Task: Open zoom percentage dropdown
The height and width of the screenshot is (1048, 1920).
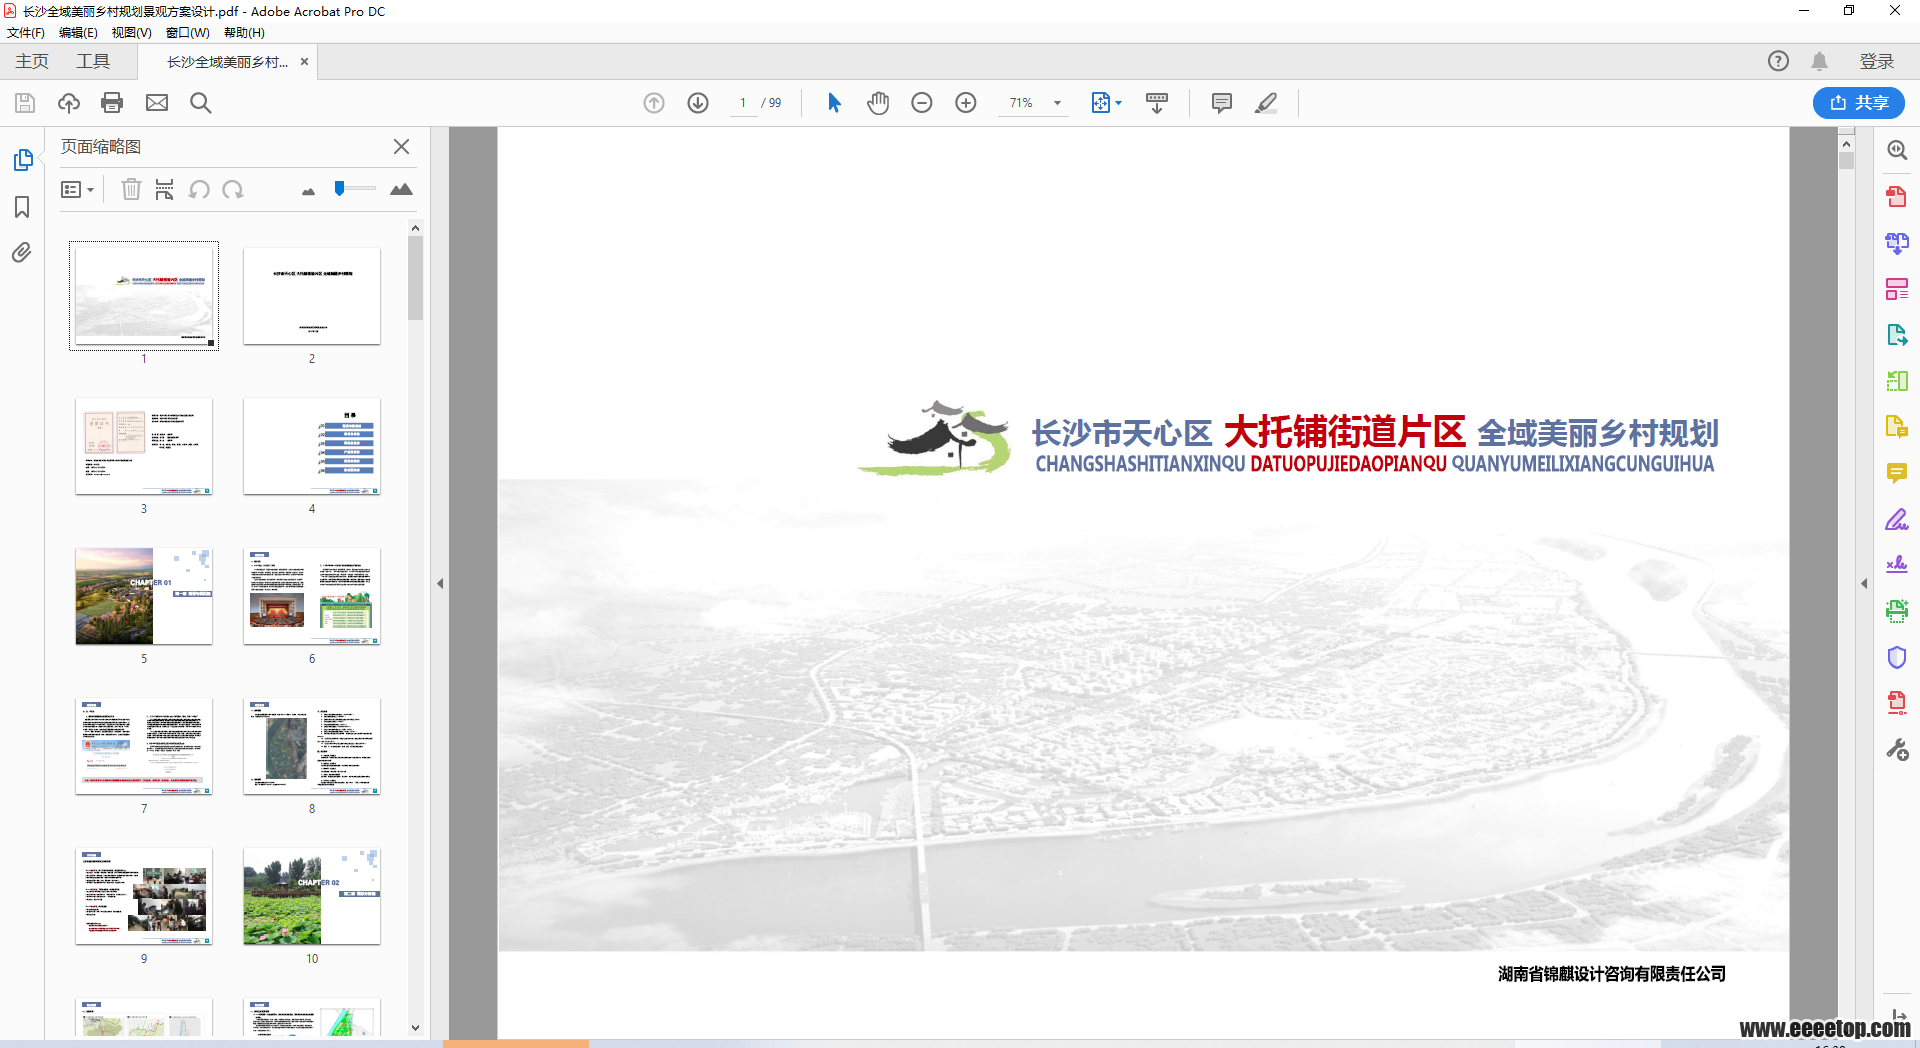Action: click(1058, 103)
